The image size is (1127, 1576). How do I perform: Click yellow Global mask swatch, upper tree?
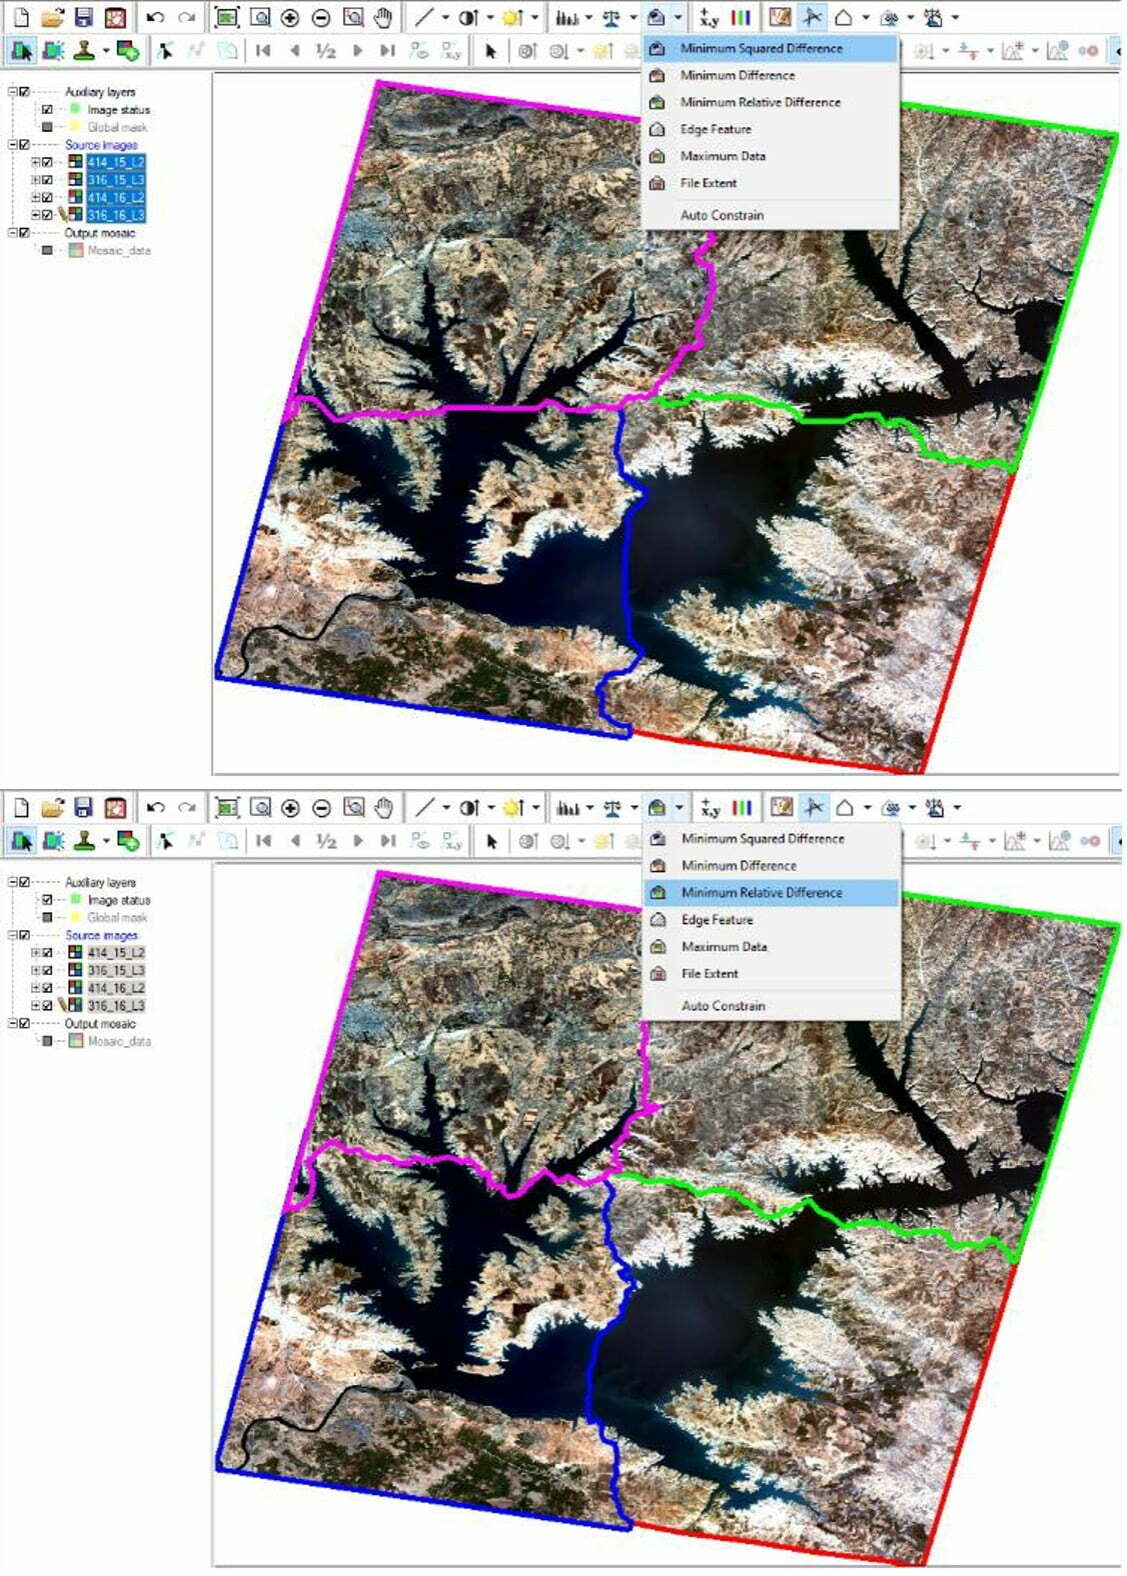click(75, 127)
